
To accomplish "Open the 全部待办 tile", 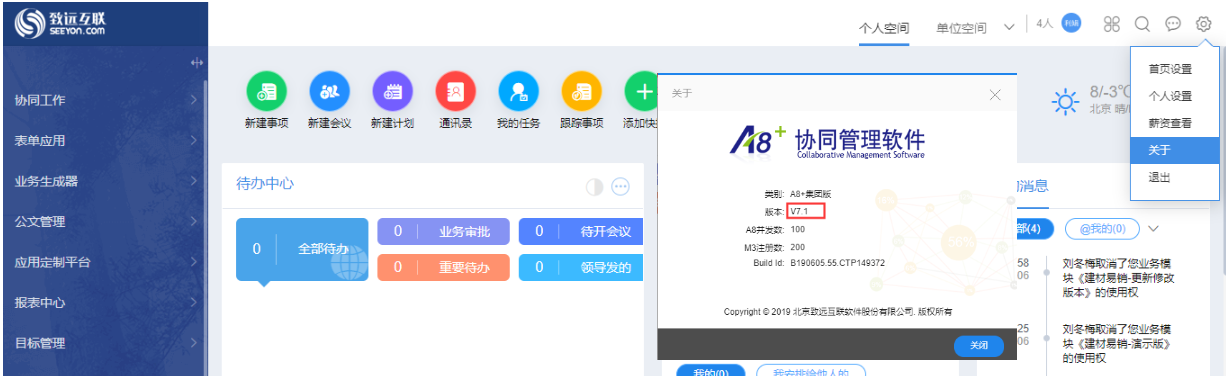I will click(302, 249).
